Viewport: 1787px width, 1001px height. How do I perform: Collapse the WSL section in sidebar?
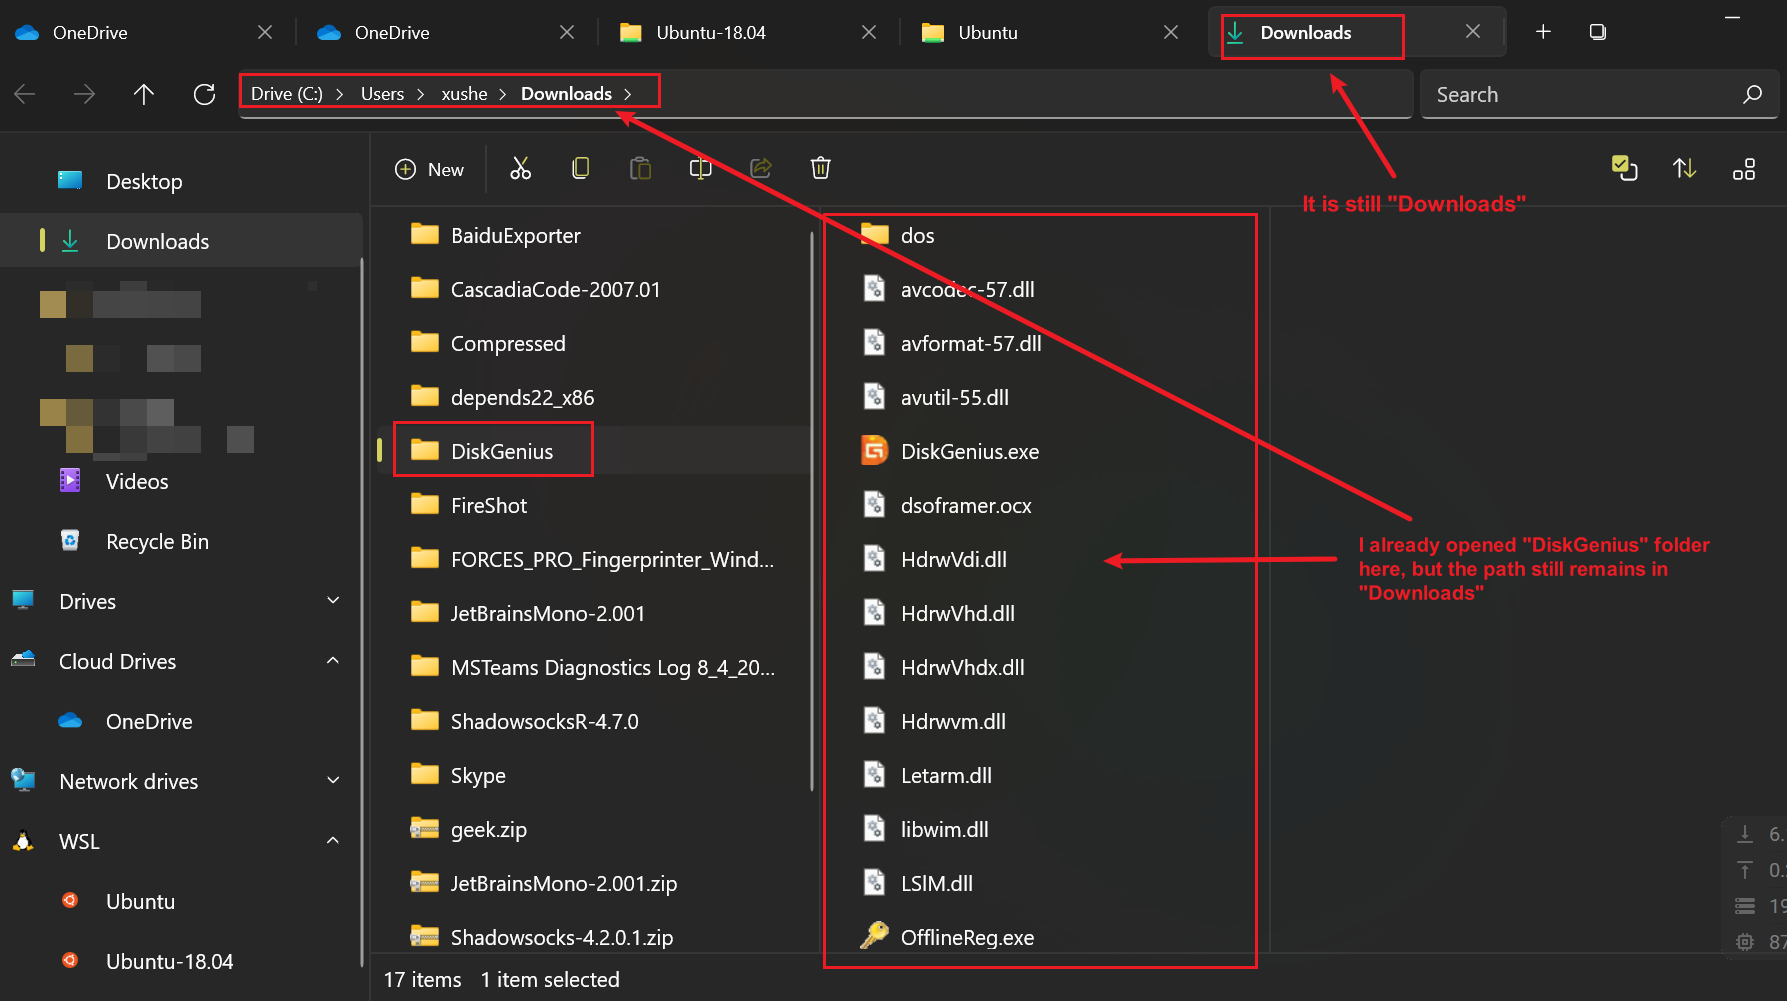333,840
